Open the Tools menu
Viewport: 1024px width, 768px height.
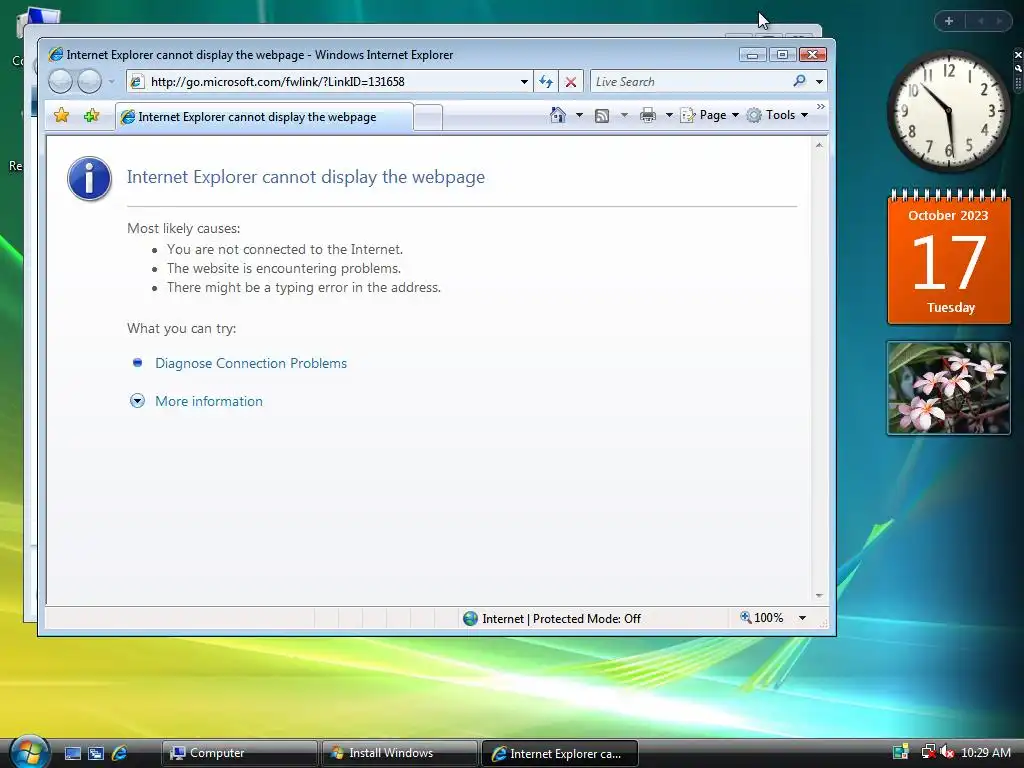[778, 115]
